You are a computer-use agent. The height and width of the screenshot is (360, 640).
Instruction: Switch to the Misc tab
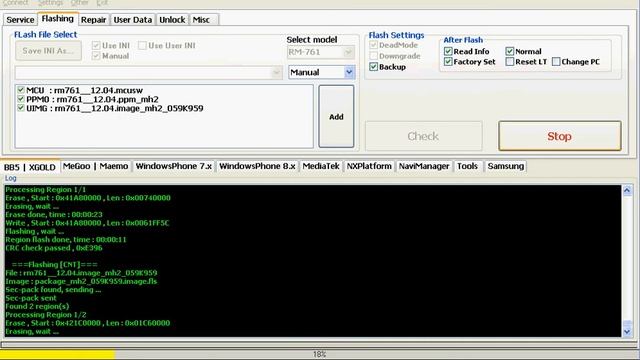click(x=201, y=20)
